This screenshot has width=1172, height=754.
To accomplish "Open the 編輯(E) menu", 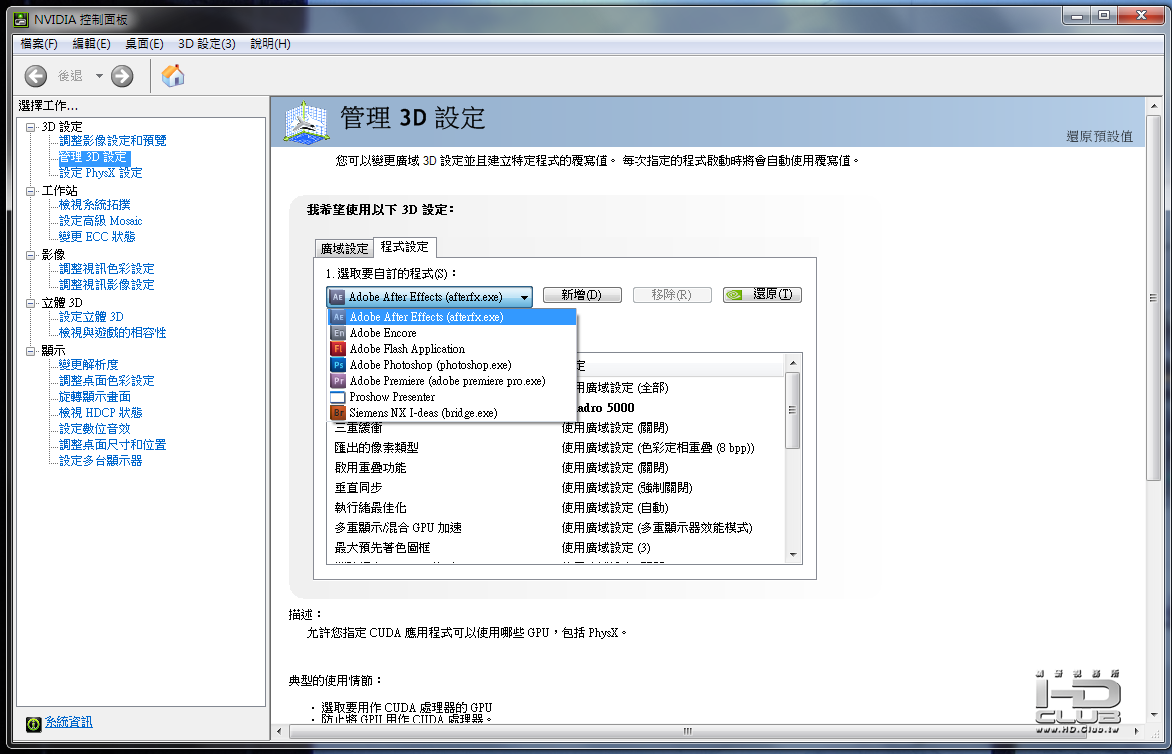I will [x=91, y=43].
